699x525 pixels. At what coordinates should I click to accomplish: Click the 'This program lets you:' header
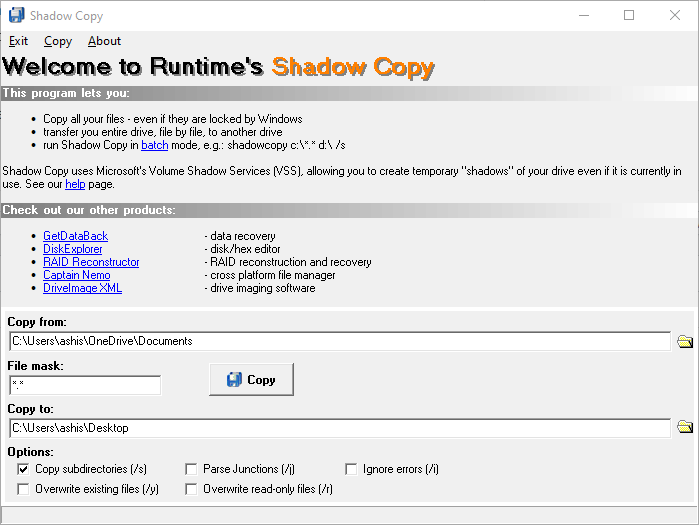click(66, 93)
